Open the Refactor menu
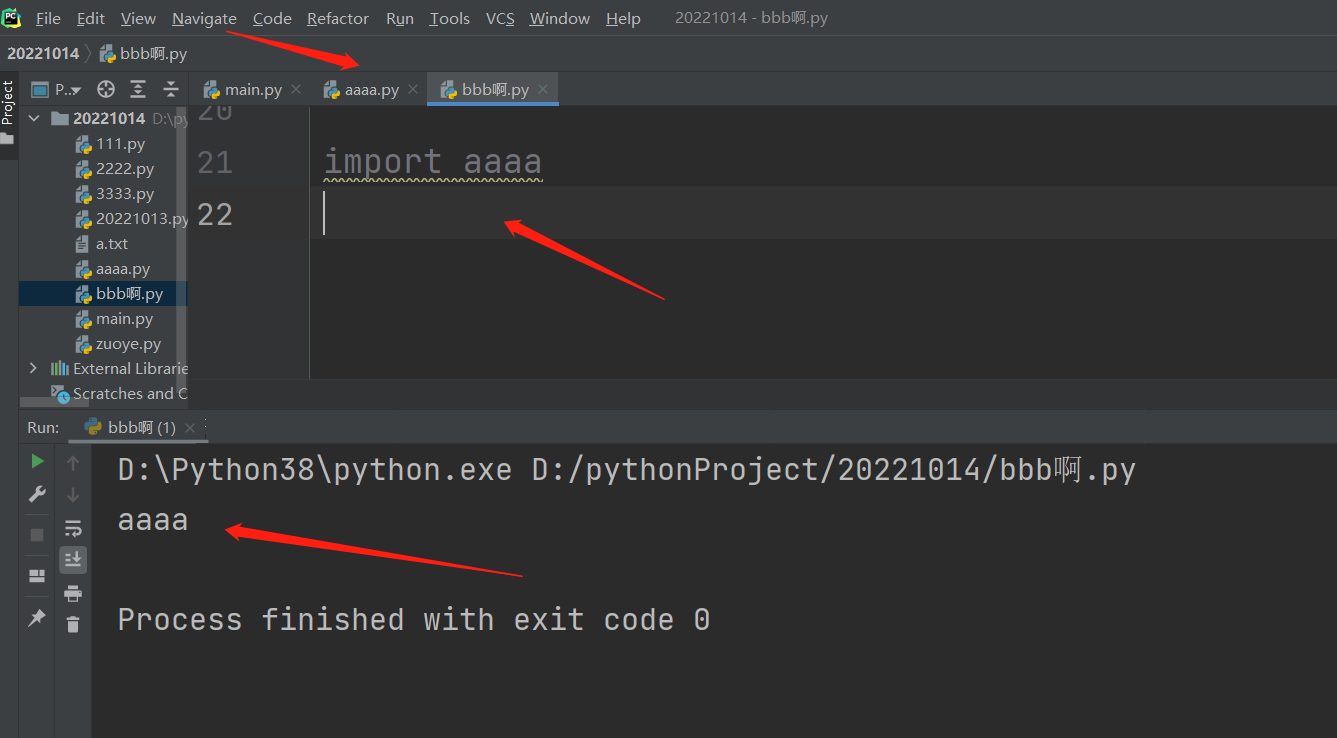Screen dimensions: 1337x738 coord(337,18)
